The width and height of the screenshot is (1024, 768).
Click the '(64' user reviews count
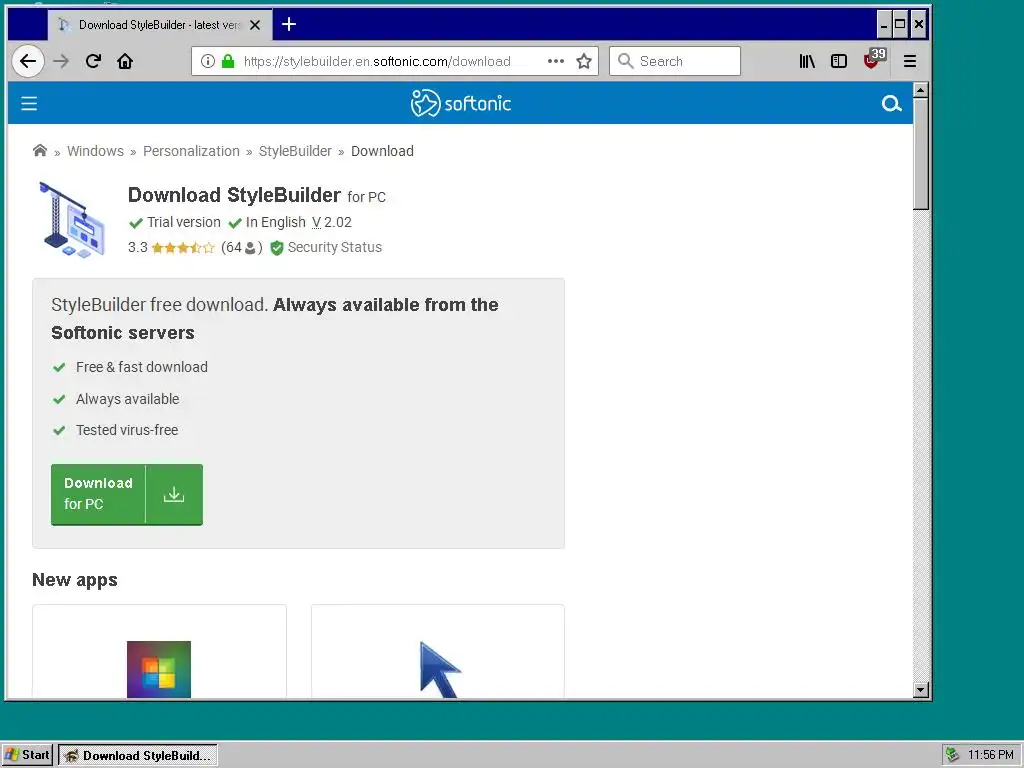[242, 248]
